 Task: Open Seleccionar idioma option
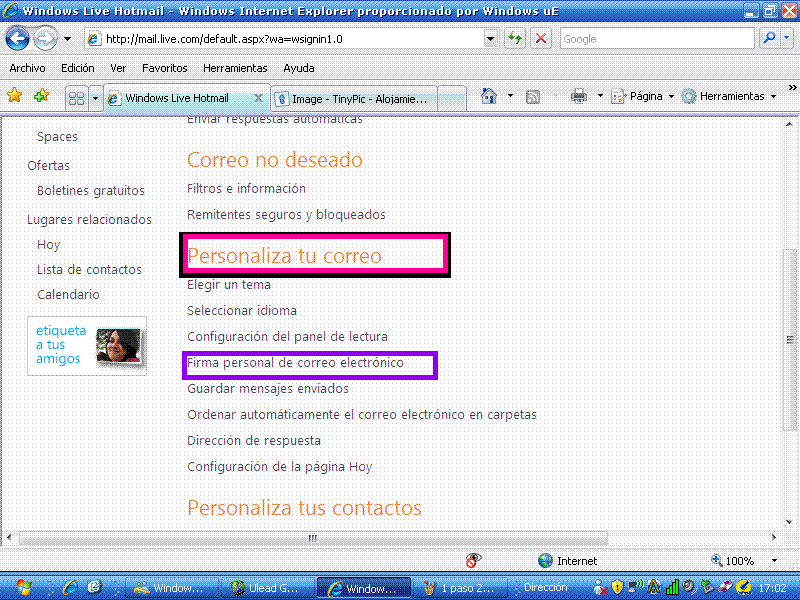click(242, 310)
